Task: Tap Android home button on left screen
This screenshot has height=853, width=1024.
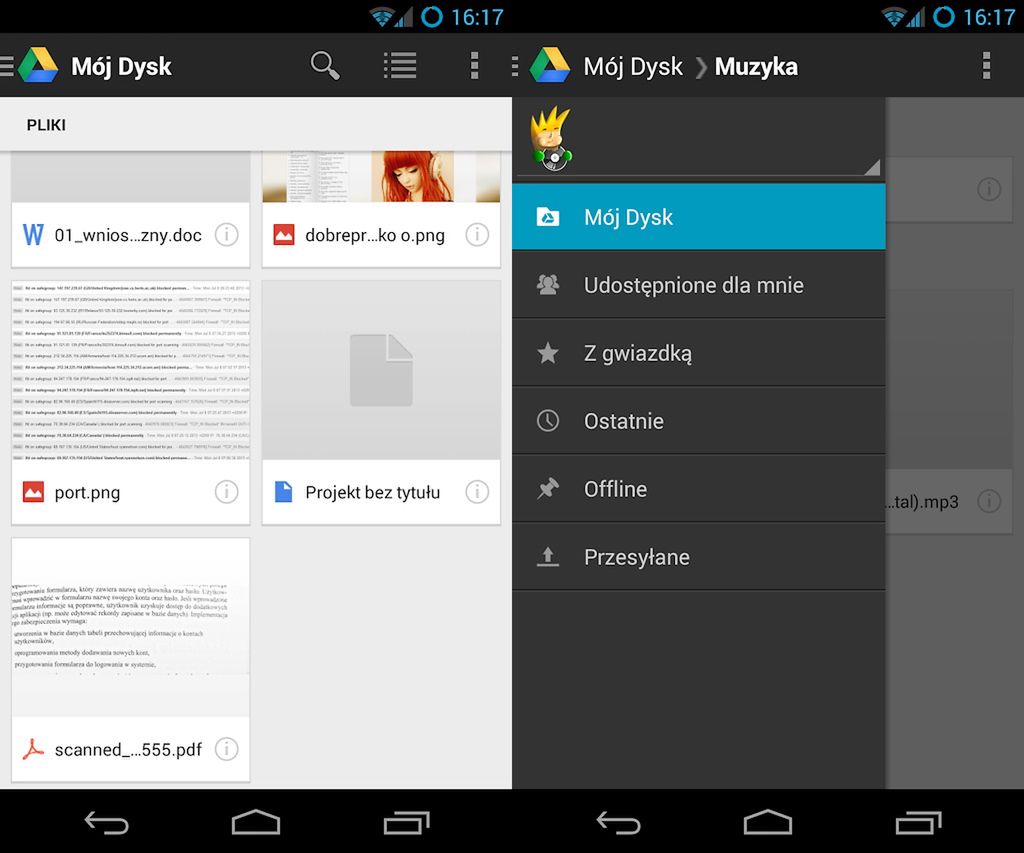Action: [255, 822]
